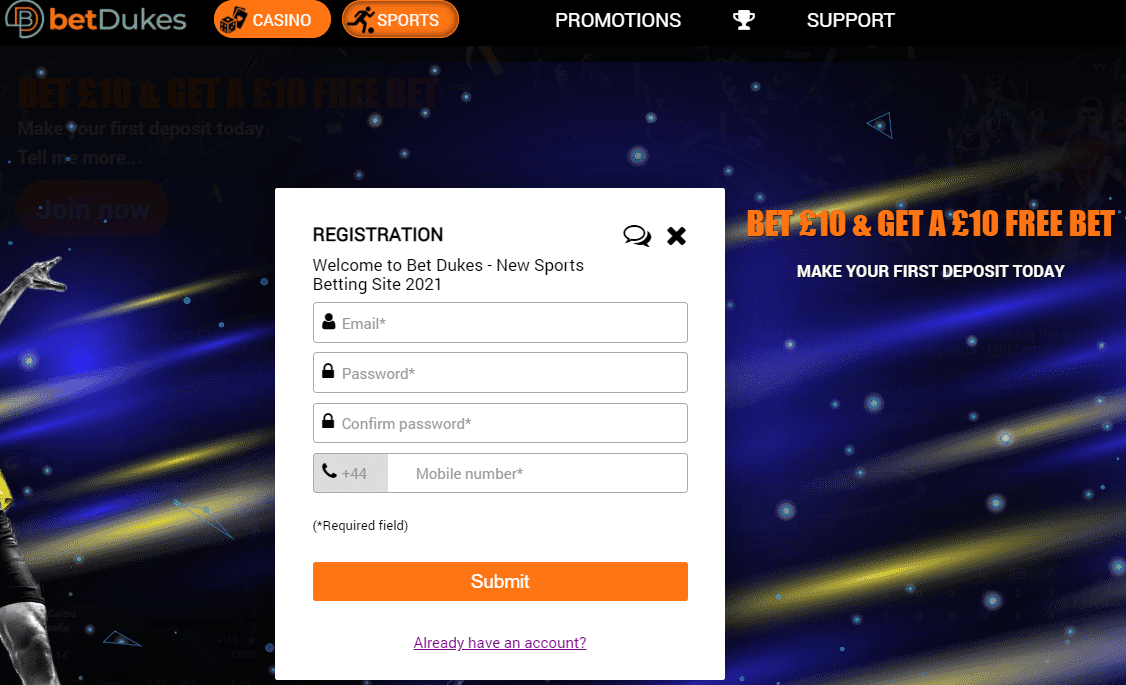Click the person icon in Email field
The image size is (1126, 685).
tap(328, 322)
